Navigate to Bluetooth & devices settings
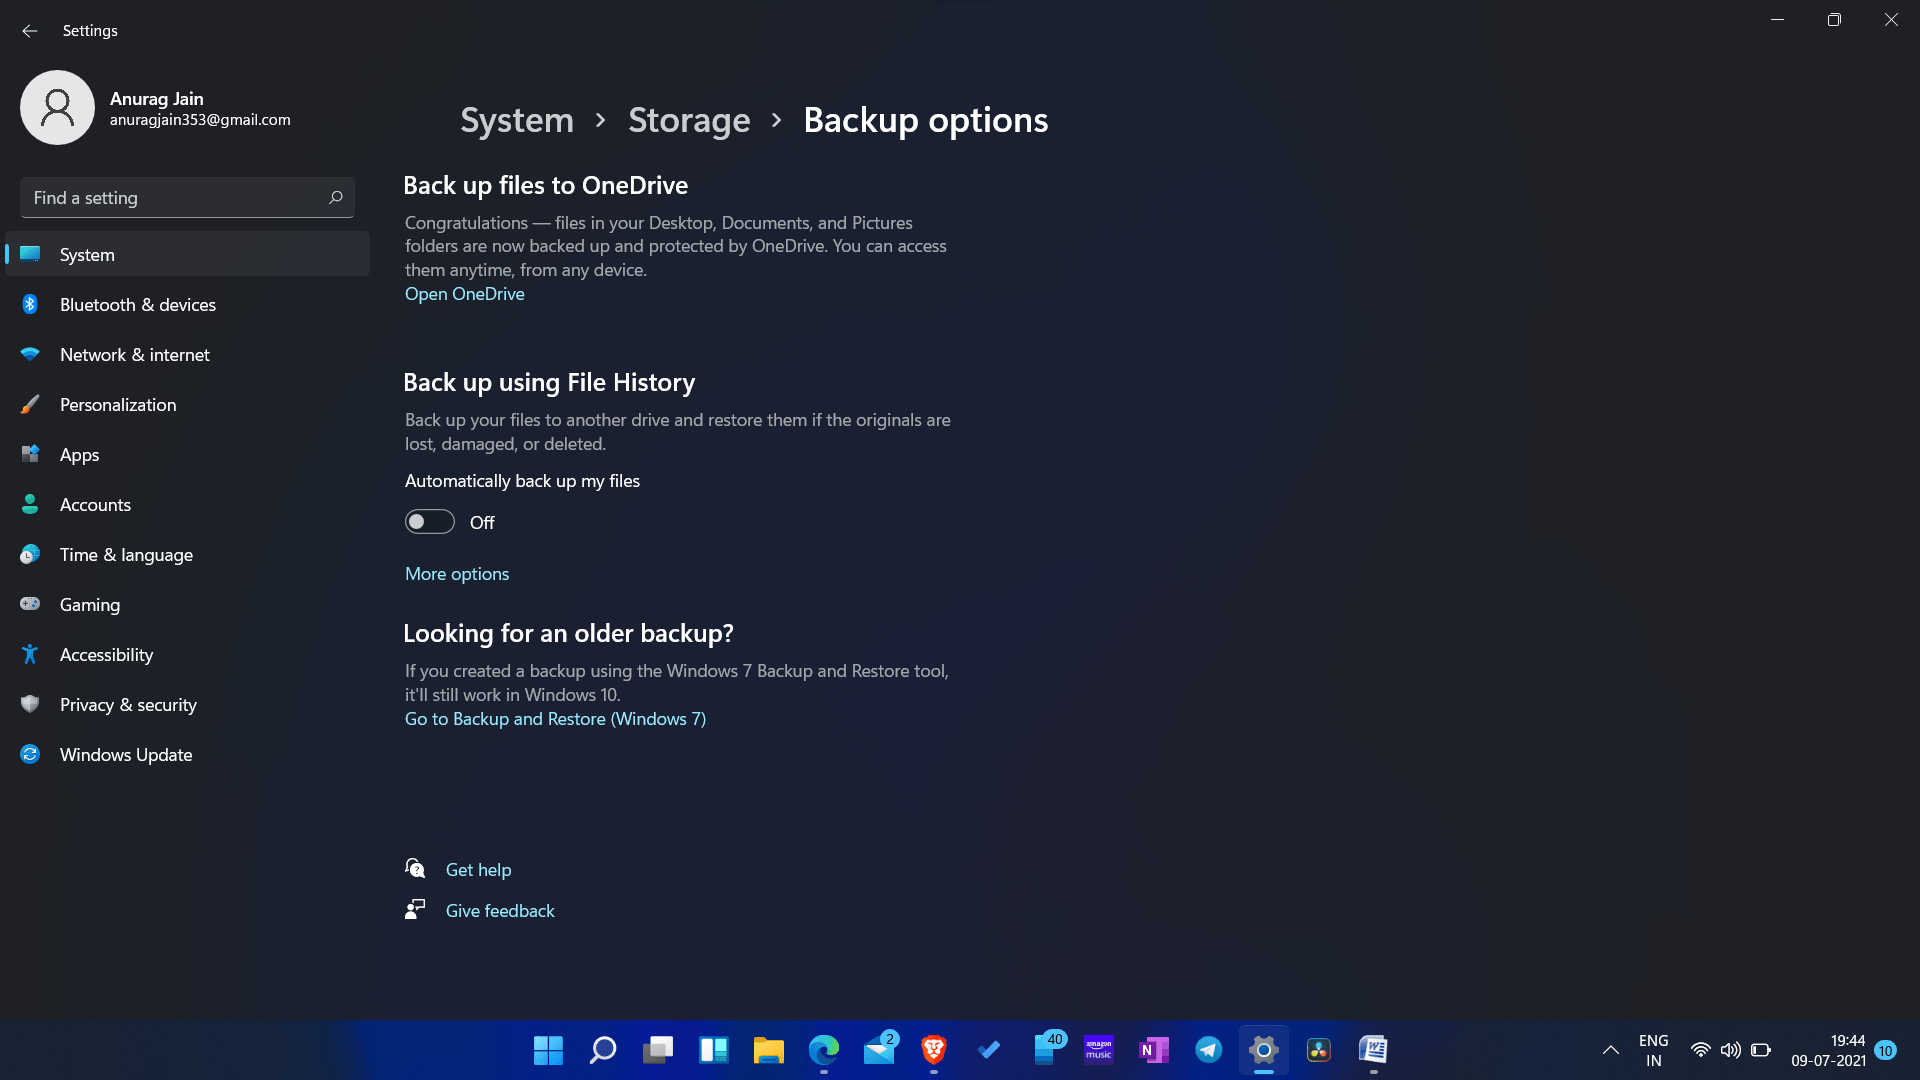1920x1080 pixels. point(137,303)
